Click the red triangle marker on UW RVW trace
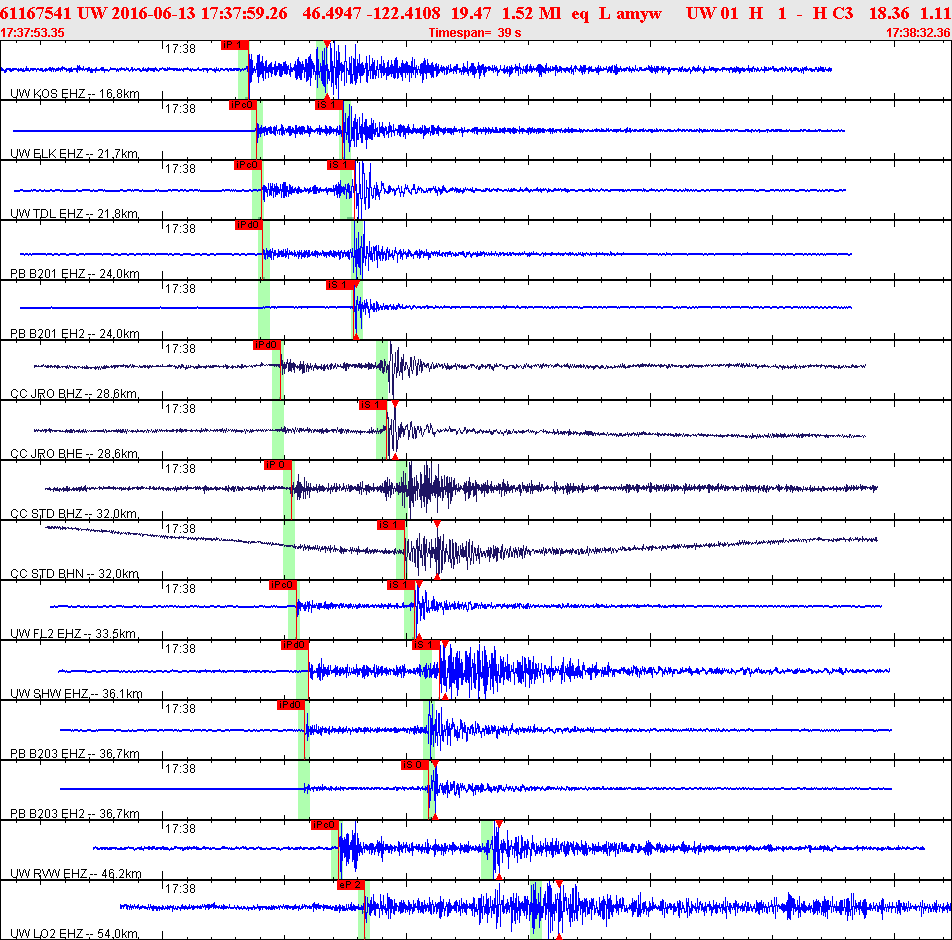Image resolution: width=952 pixels, height=940 pixels. coord(498,823)
